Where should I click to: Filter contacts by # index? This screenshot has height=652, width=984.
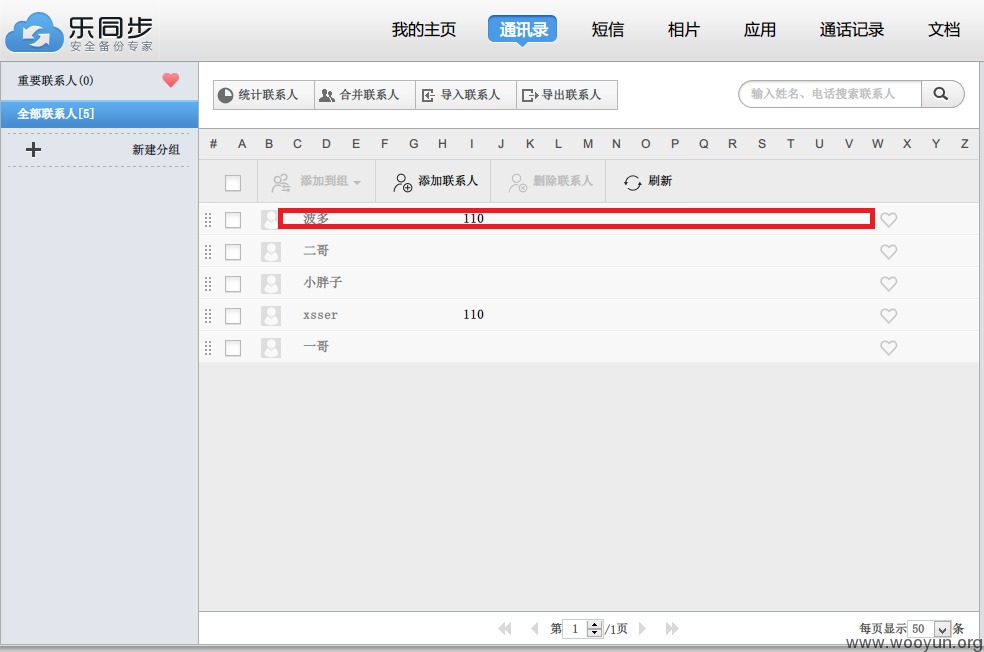pyautogui.click(x=213, y=144)
